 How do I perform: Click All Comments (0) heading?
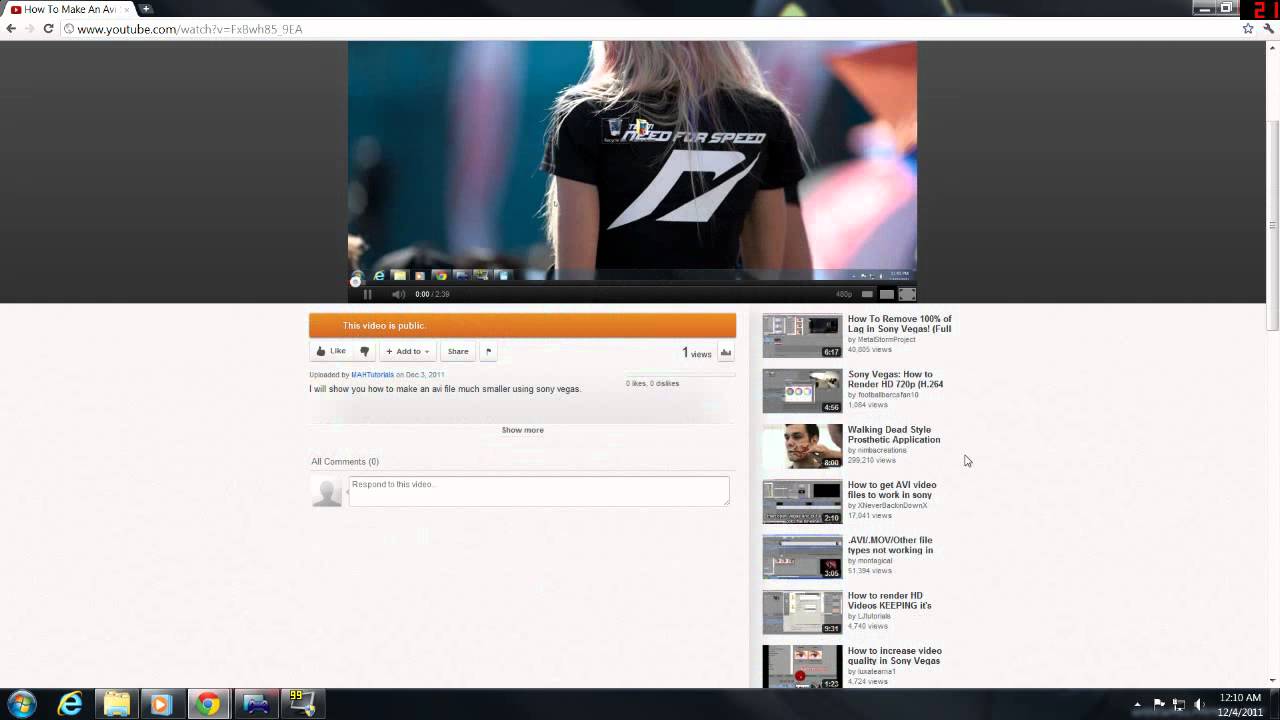[x=345, y=461]
